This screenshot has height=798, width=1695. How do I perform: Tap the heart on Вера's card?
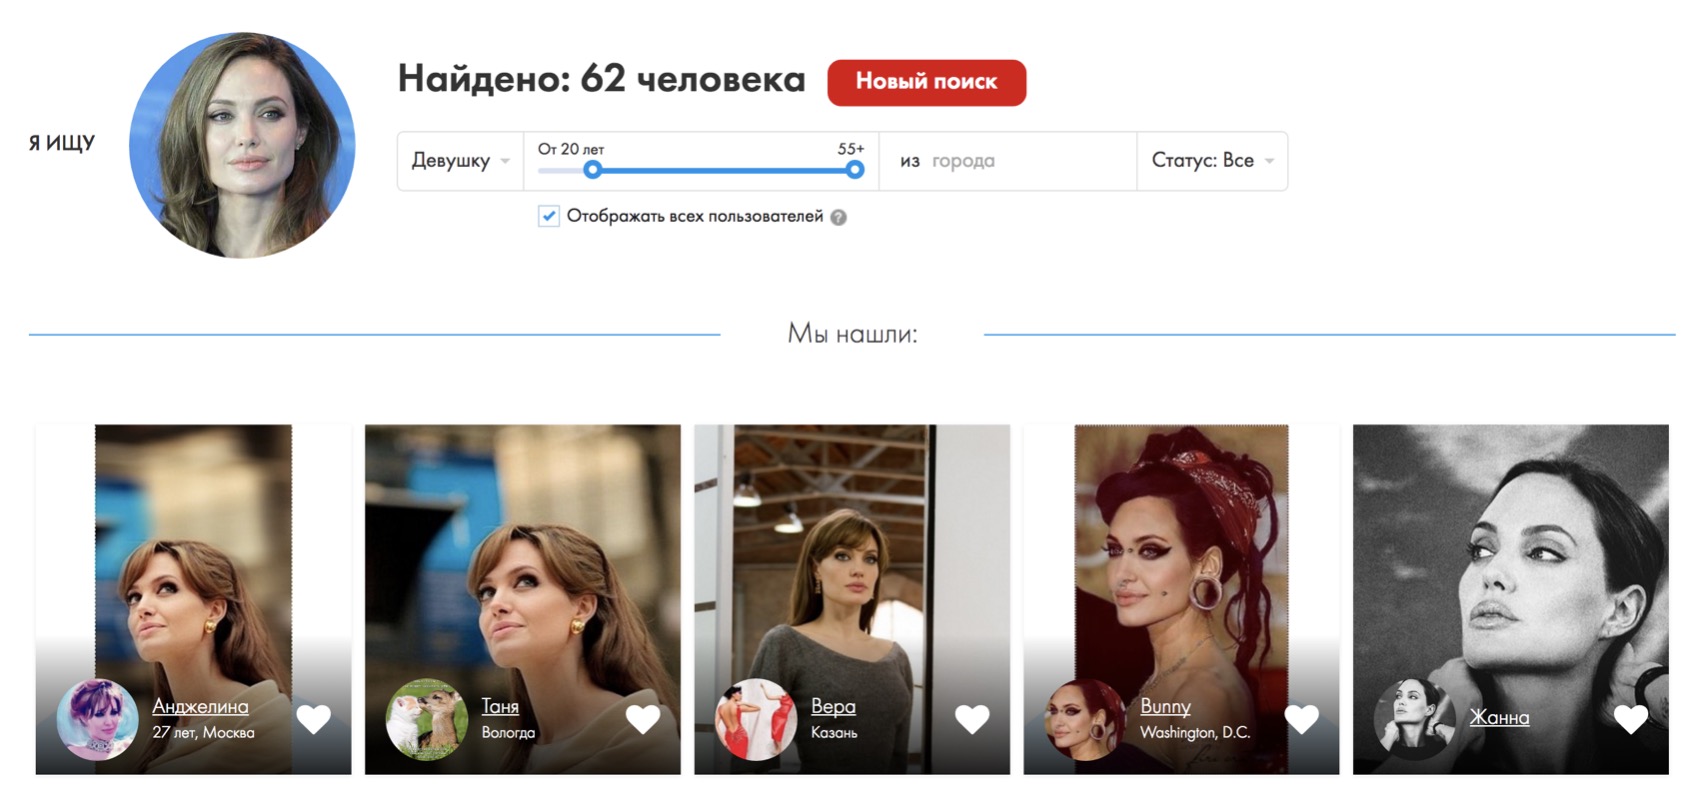click(x=972, y=719)
